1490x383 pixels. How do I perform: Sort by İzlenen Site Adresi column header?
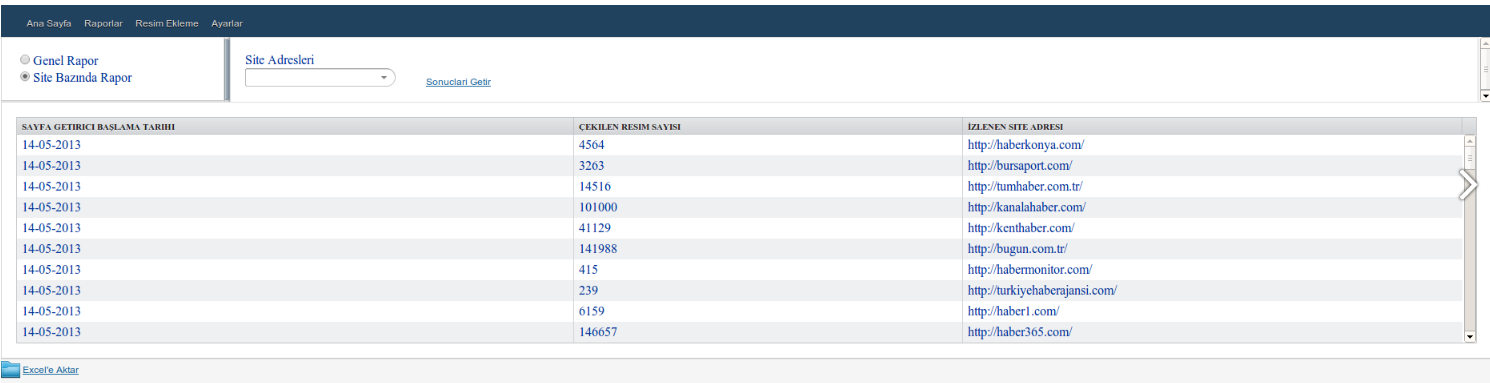pos(1212,126)
